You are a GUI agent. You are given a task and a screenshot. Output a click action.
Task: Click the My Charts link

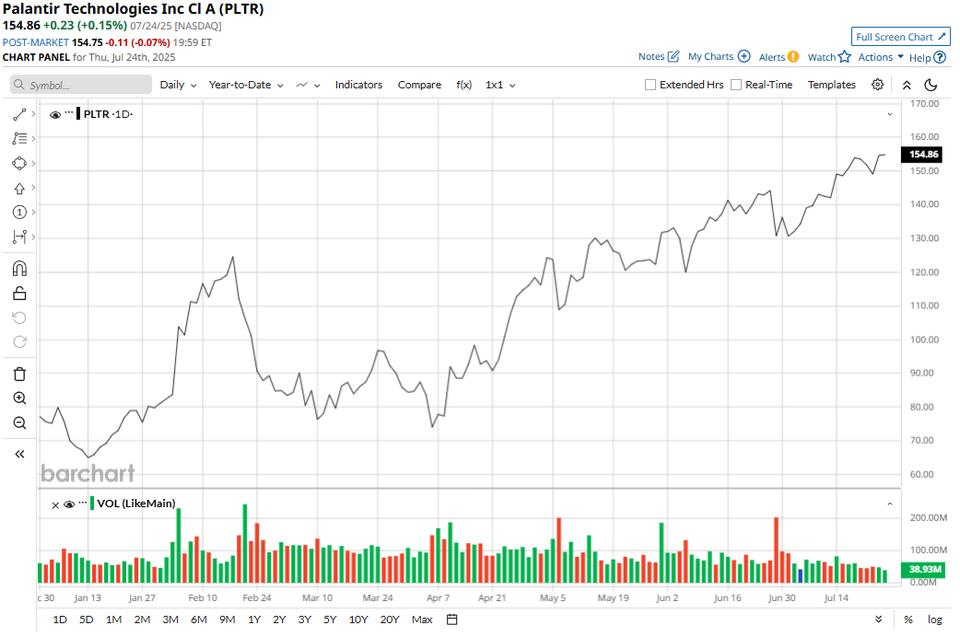(710, 56)
